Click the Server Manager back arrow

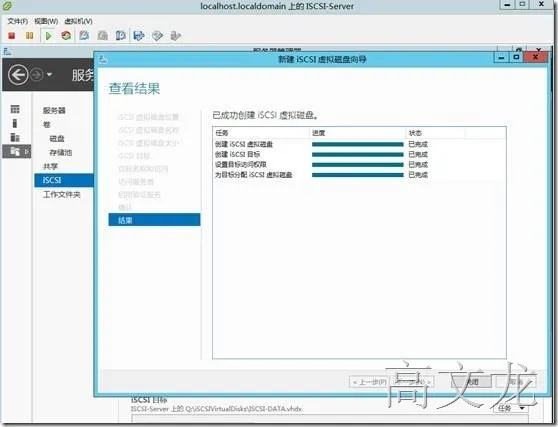point(18,75)
